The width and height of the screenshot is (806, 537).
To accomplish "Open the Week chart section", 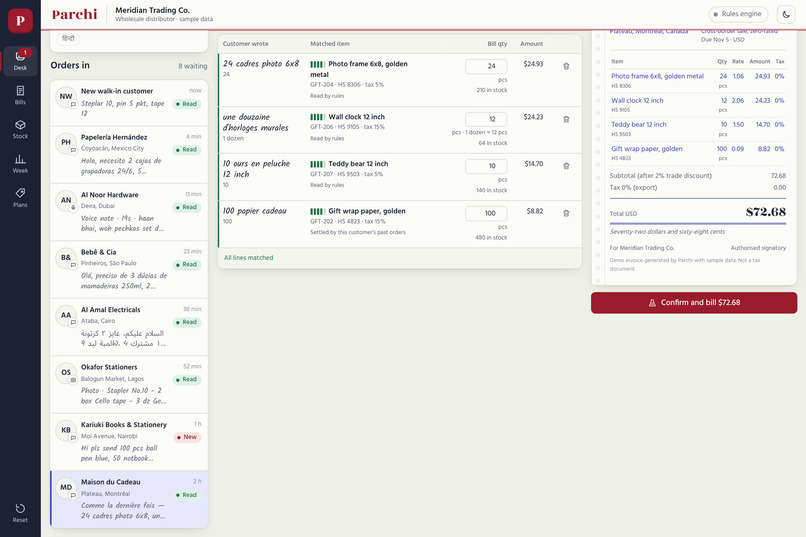I will (20, 163).
